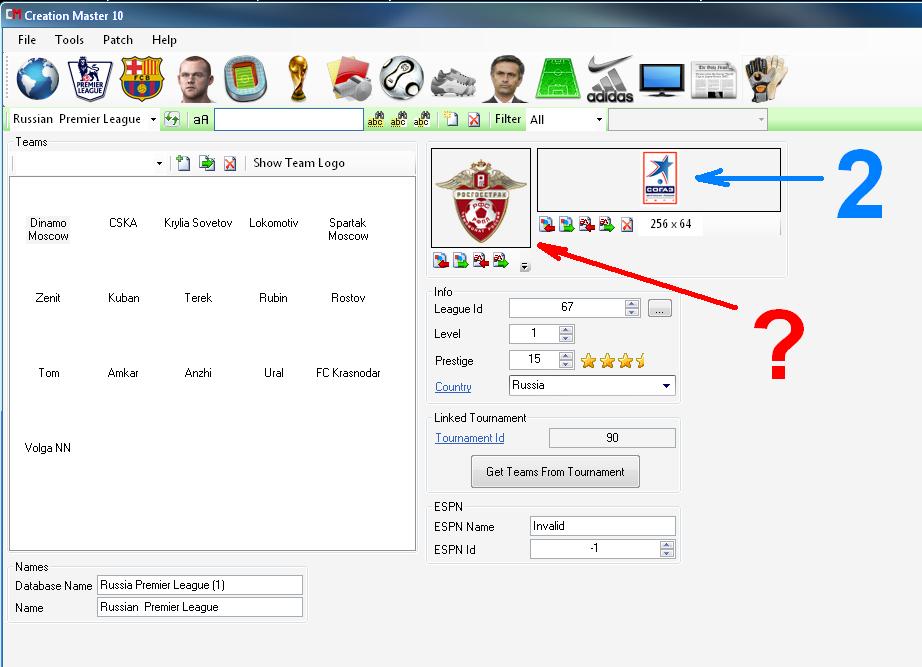This screenshot has height=667, width=922.
Task: Delete the banner image with red X
Action: pos(627,225)
